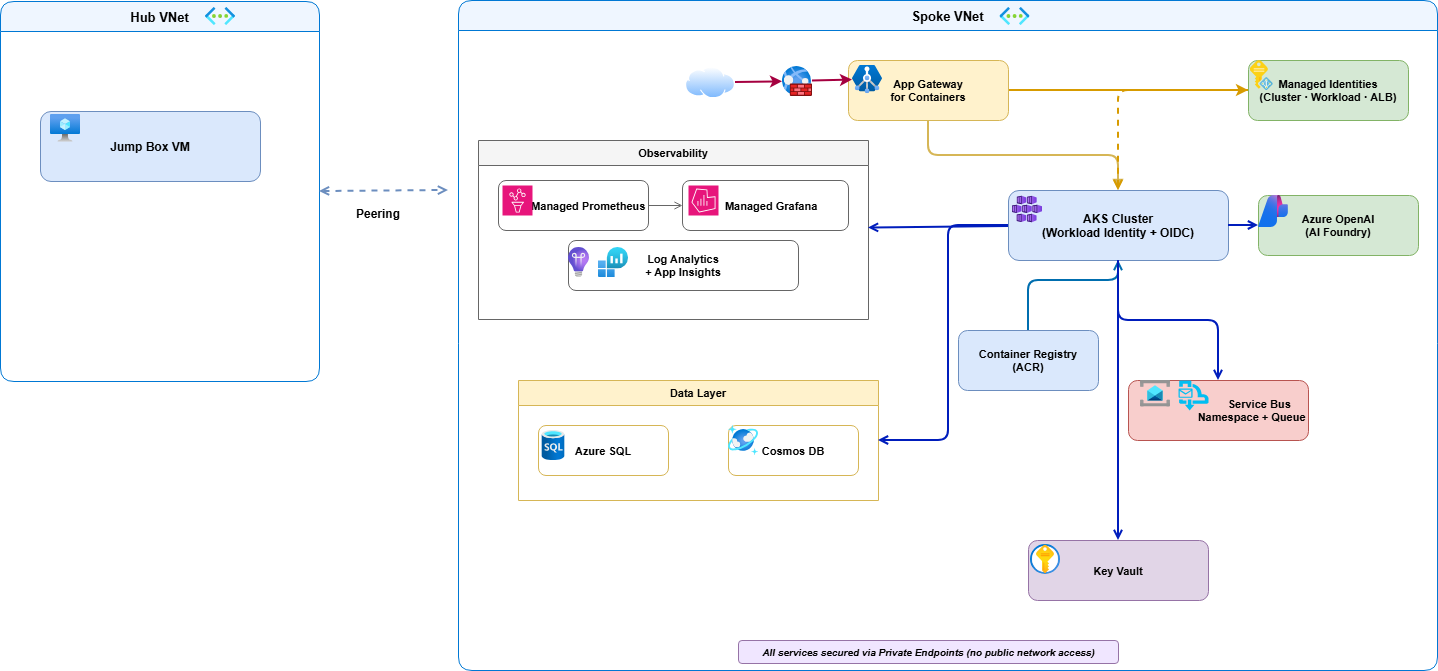Click the Key Vault golden key icon

coord(1045,559)
